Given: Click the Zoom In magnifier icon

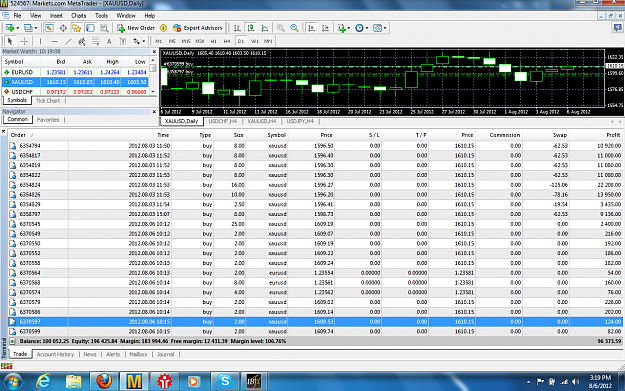Looking at the screenshot, I should click(281, 28).
